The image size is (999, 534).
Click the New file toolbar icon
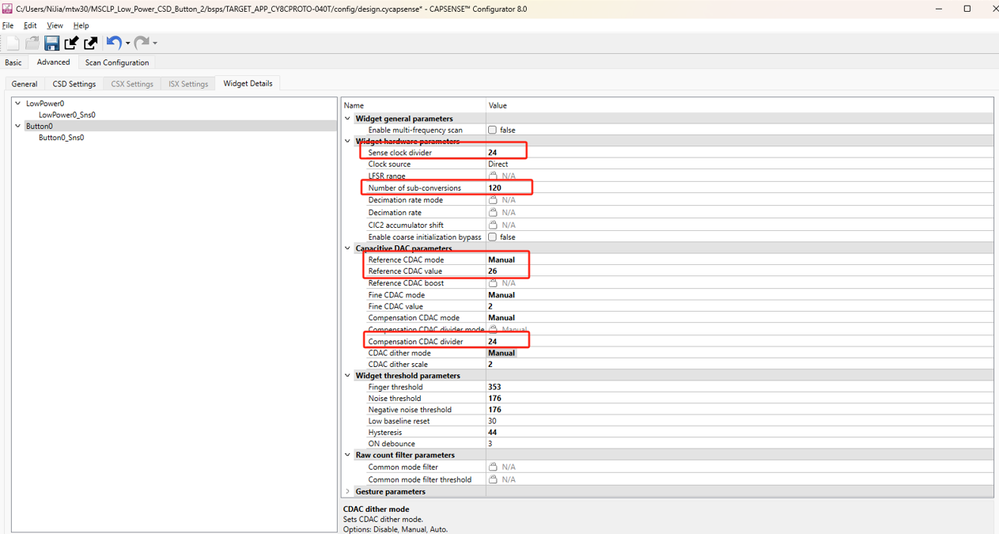(x=13, y=43)
